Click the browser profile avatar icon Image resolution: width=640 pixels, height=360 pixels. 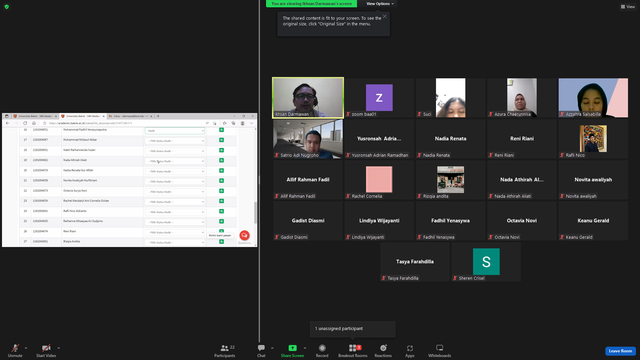click(242, 123)
